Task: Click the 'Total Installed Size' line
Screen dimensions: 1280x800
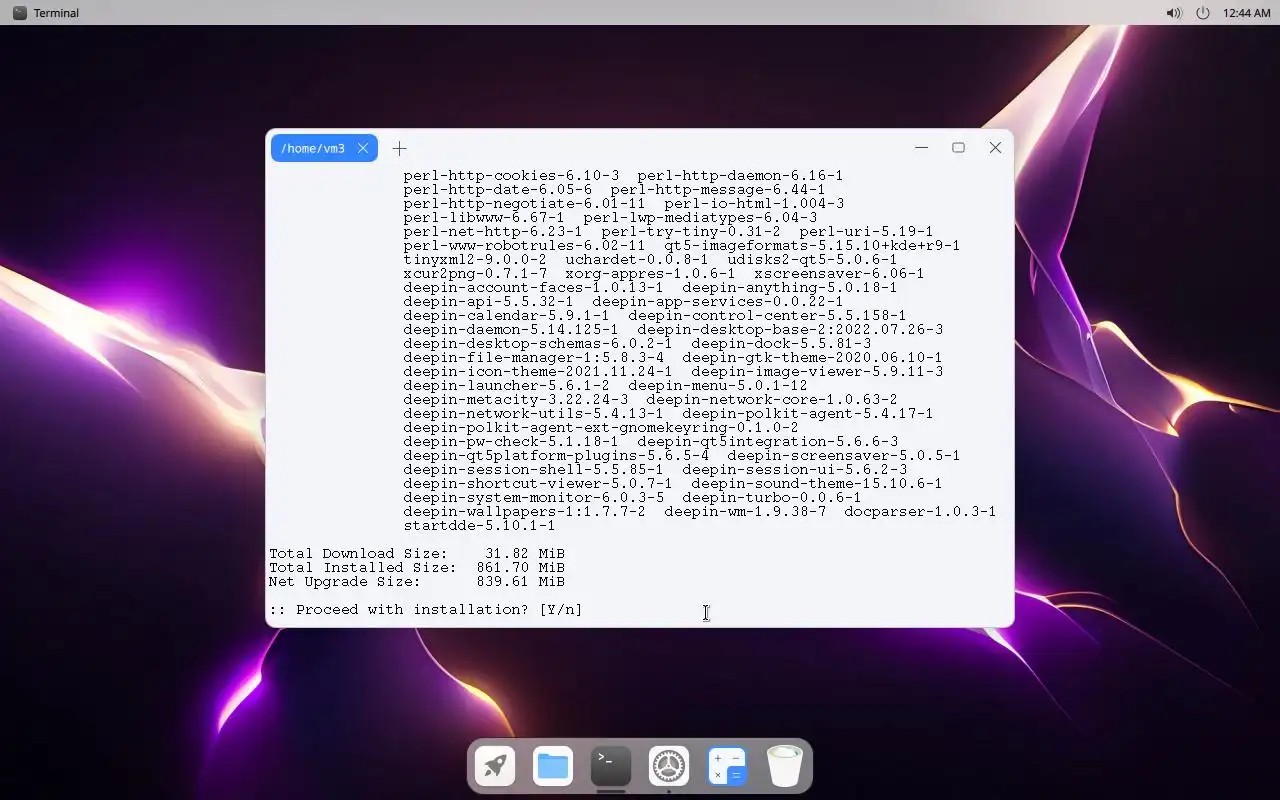Action: coord(417,567)
